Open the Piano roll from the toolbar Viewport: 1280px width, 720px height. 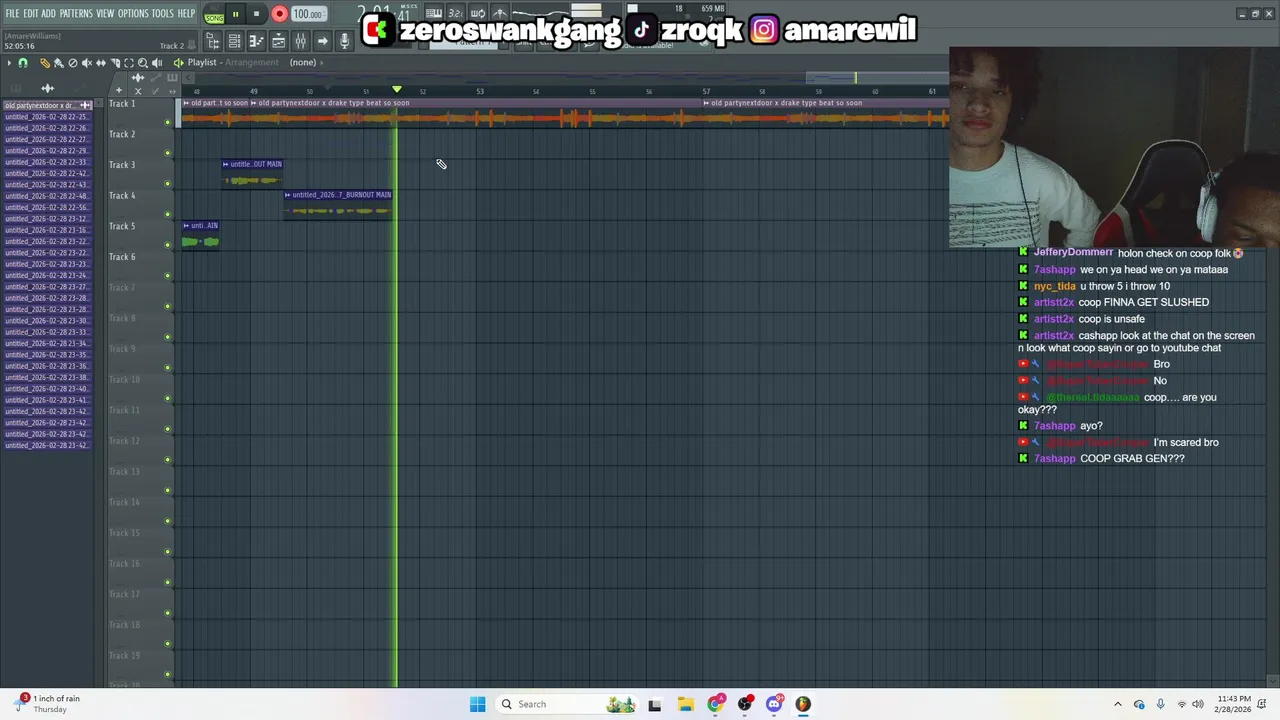pos(257,41)
